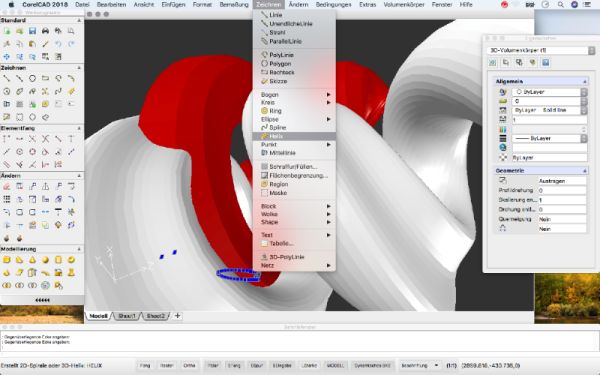Open Spotlight search in macOS menu bar
600x375 pixels.
(x=561, y=5)
